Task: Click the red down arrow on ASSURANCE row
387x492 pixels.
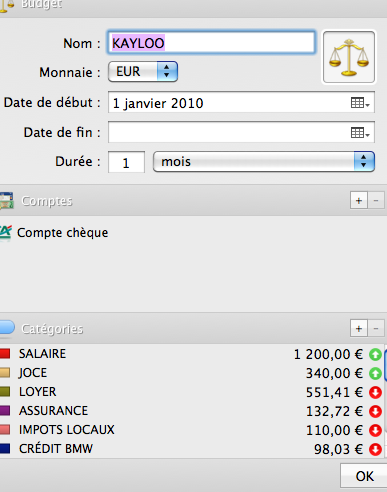Action: pyautogui.click(x=375, y=411)
